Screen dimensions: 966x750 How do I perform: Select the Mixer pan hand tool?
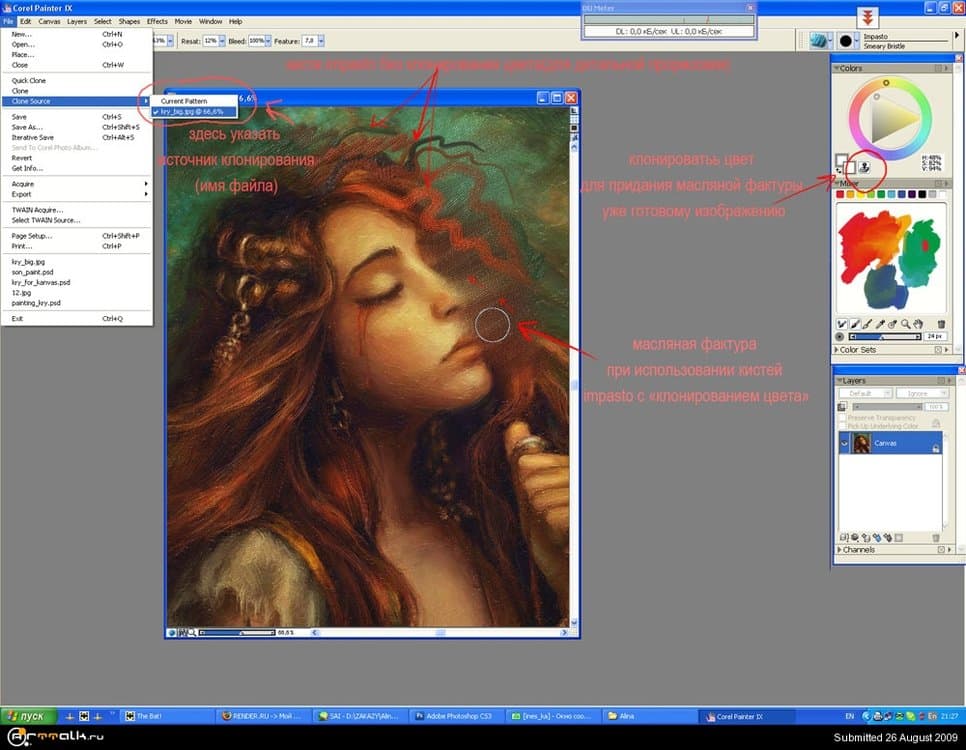pyautogui.click(x=918, y=324)
